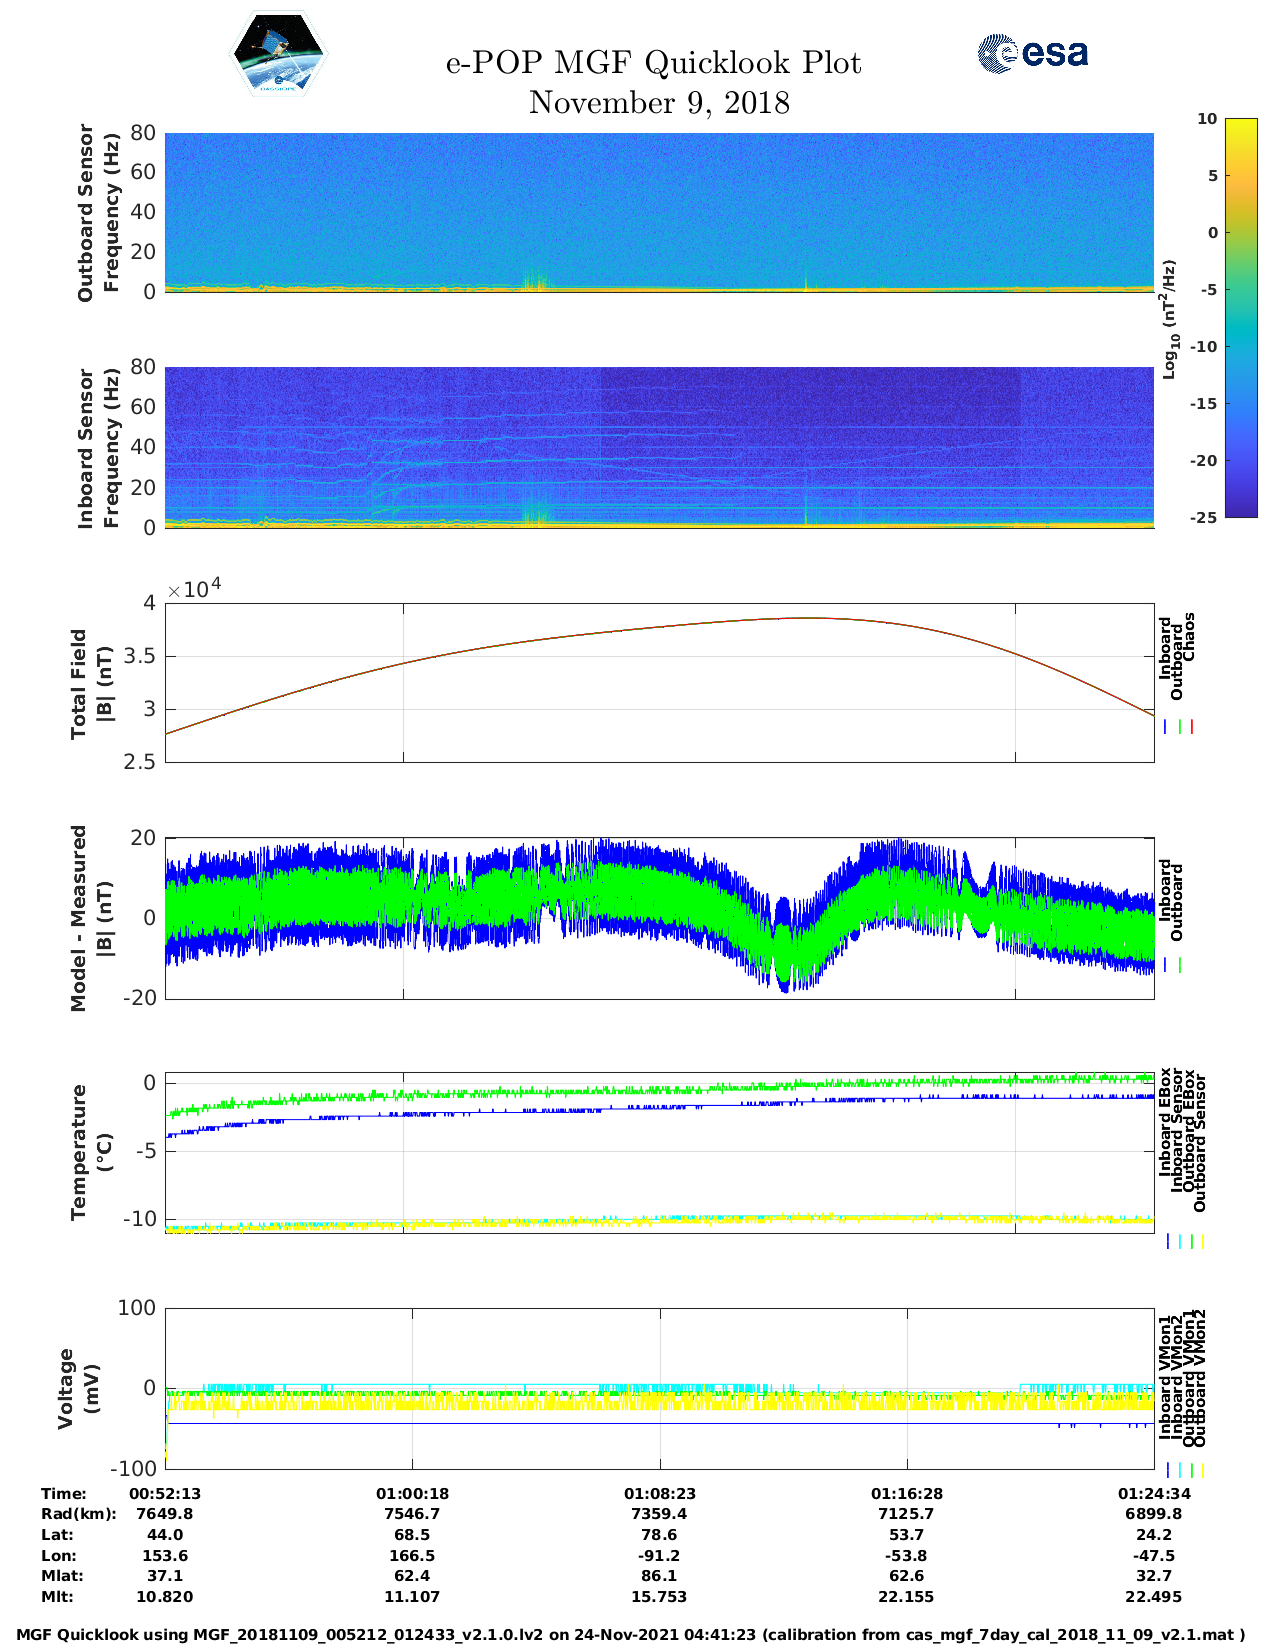The image size is (1275, 1650).
Task: Click the red Chaos legend marker
Action: click(x=1192, y=727)
